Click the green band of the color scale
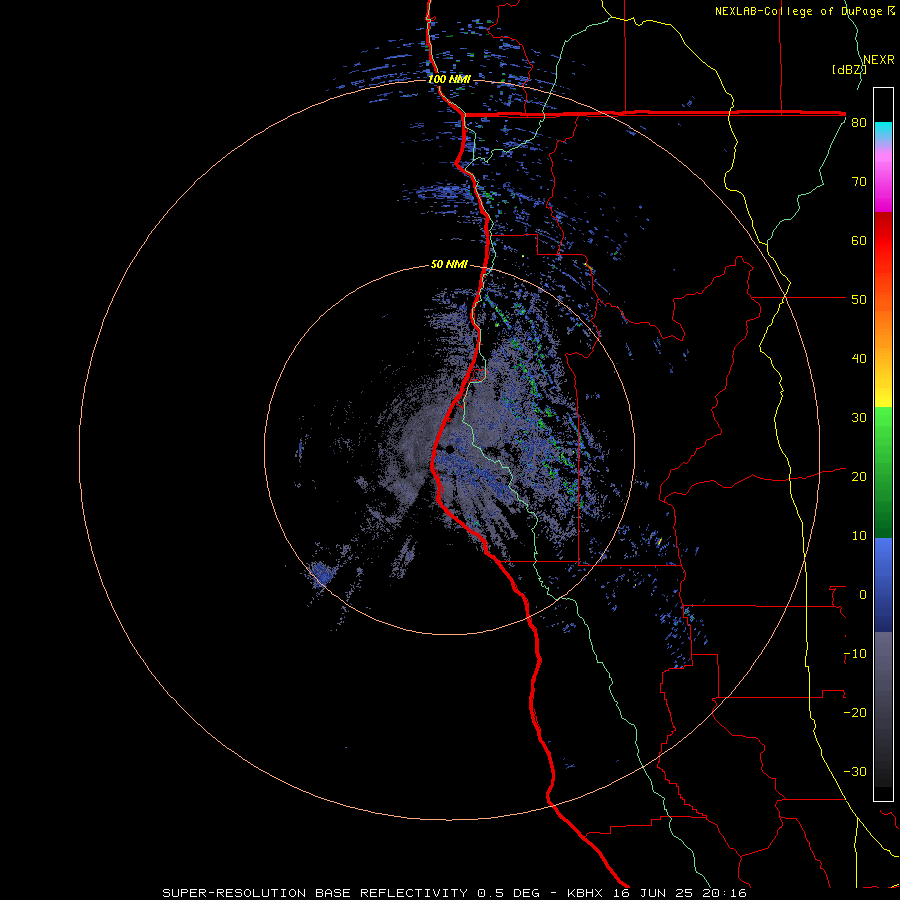The image size is (900, 900). coord(883,472)
